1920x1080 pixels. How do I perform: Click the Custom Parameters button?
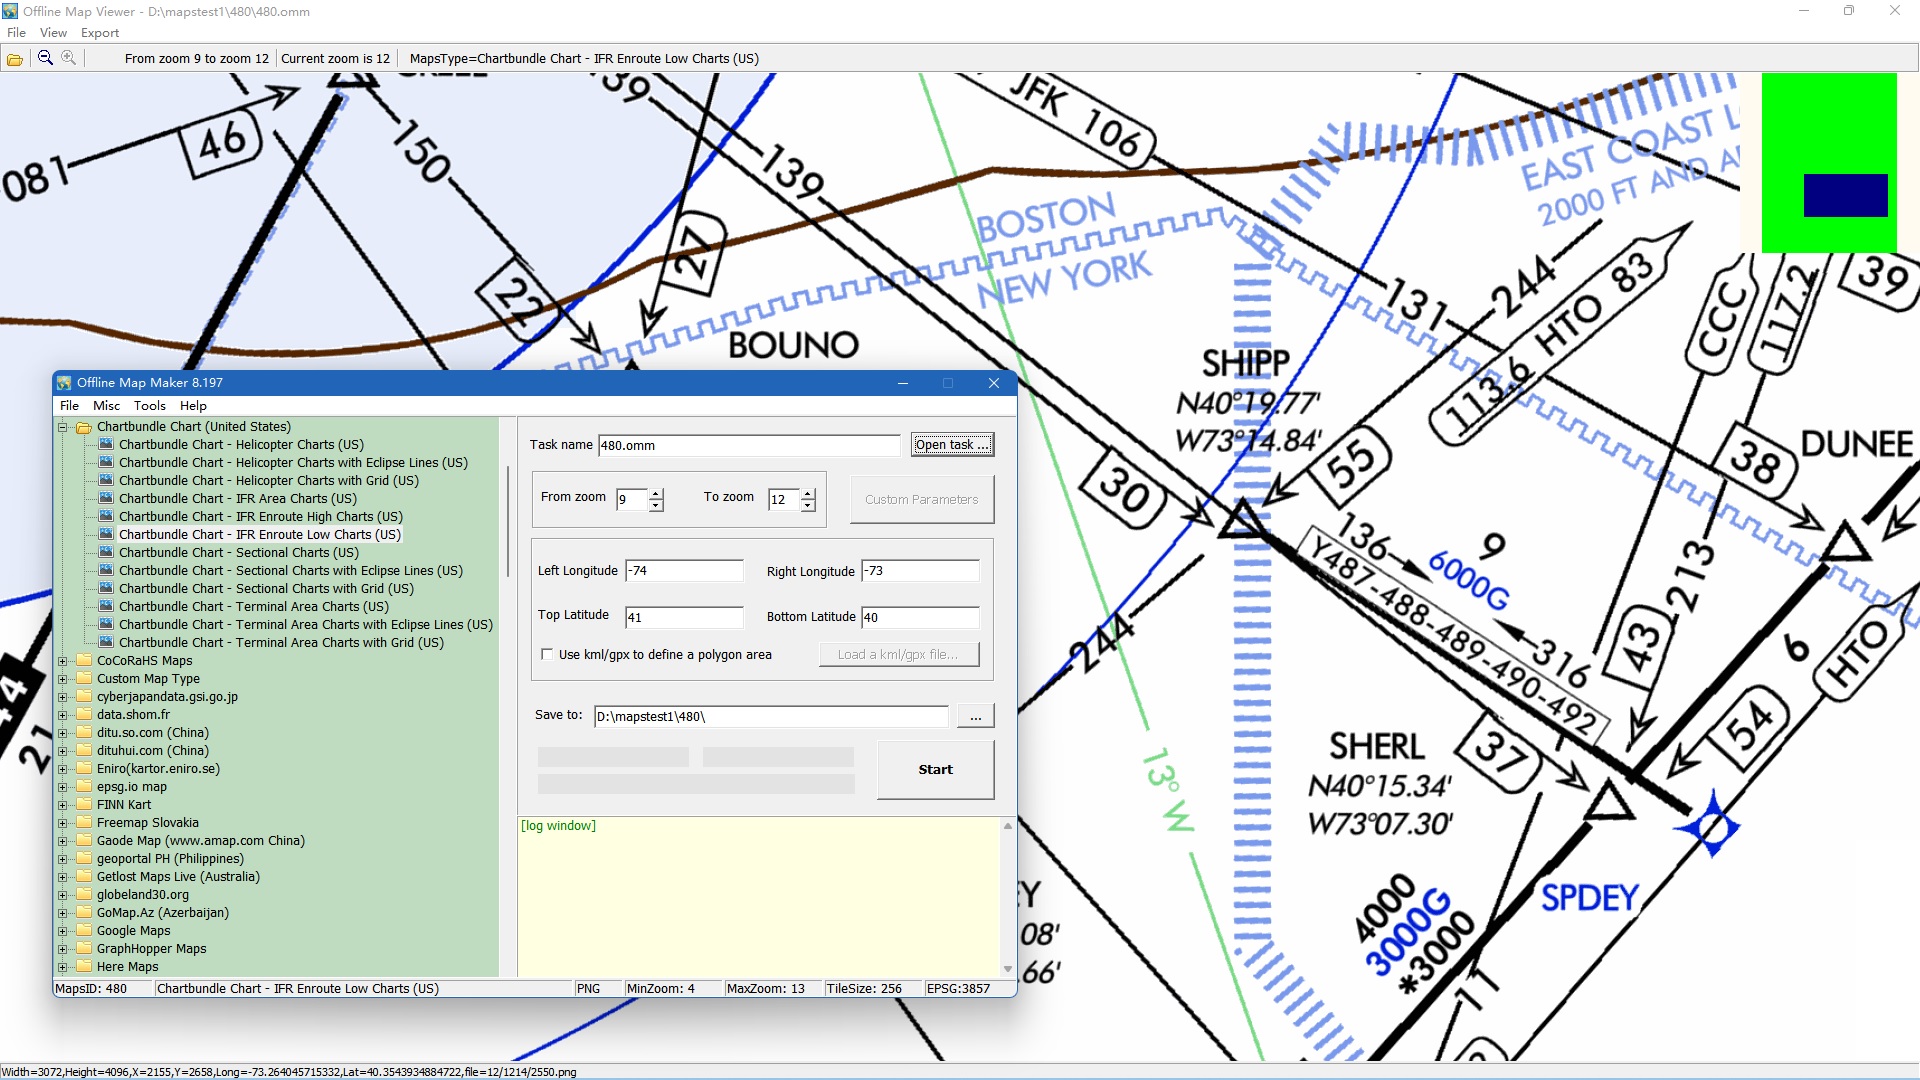(921, 500)
